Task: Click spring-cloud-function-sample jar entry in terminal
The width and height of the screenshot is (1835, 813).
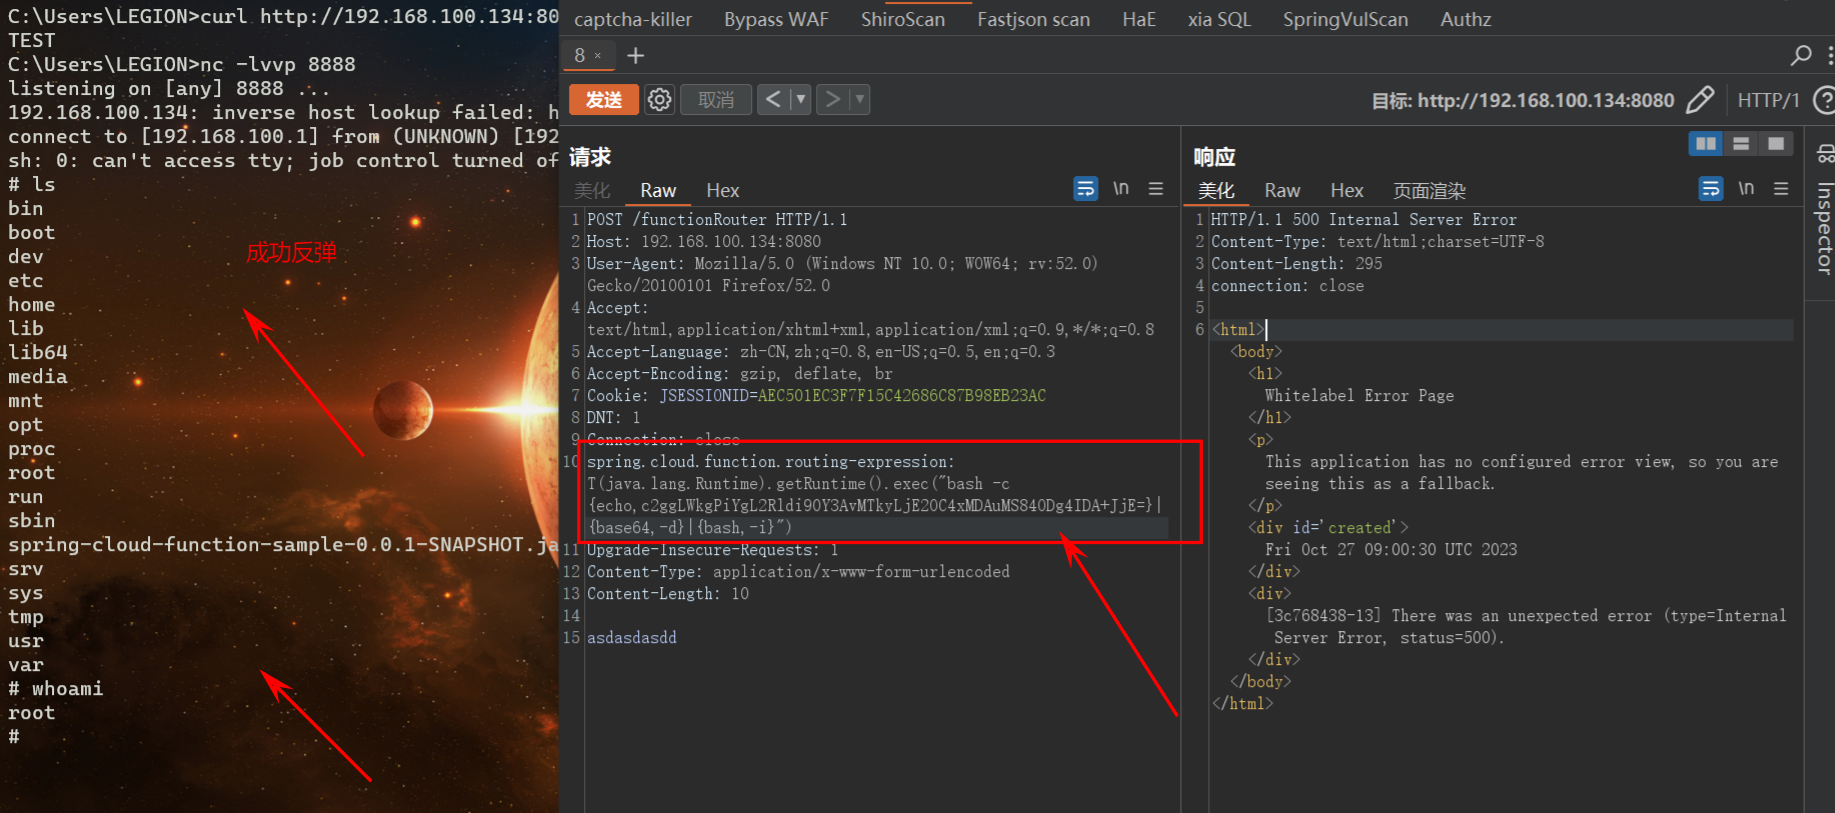Action: (283, 544)
